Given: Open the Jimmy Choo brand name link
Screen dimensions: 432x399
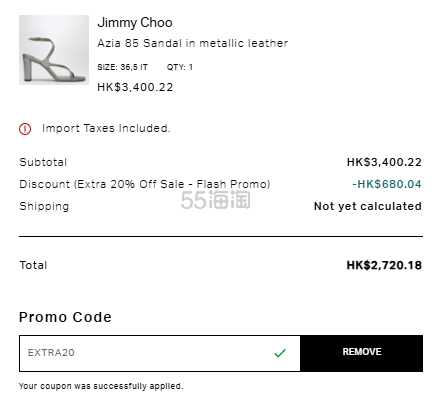Looking at the screenshot, I should tap(135, 23).
